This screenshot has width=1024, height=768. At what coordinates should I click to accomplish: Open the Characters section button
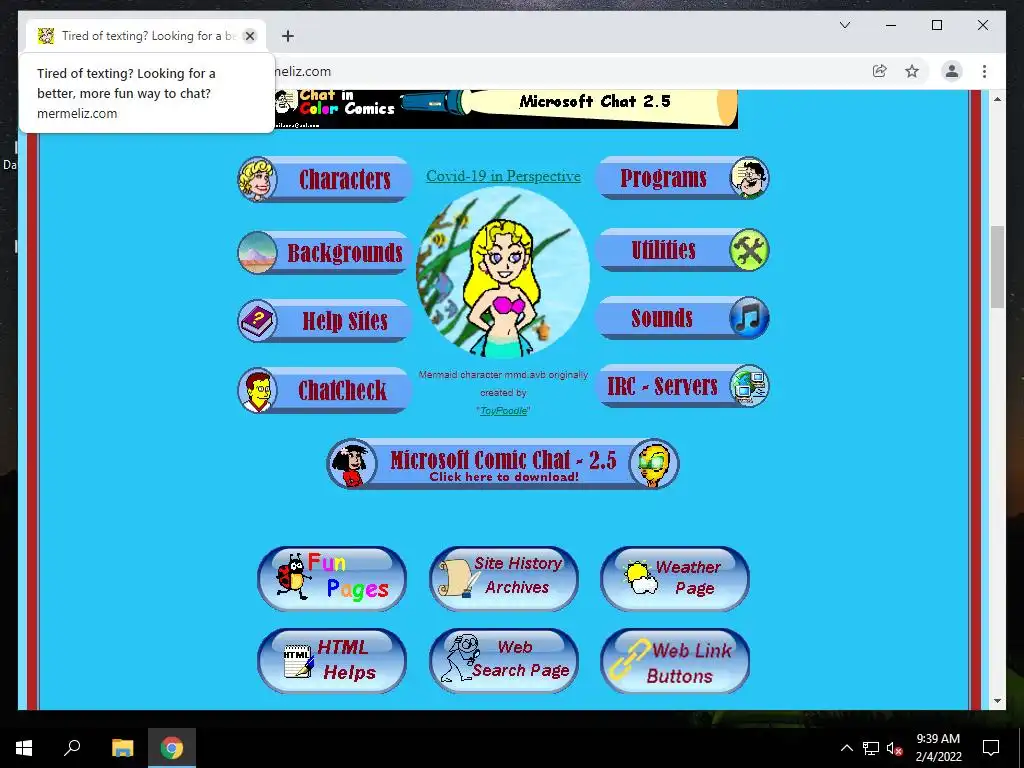(x=325, y=179)
